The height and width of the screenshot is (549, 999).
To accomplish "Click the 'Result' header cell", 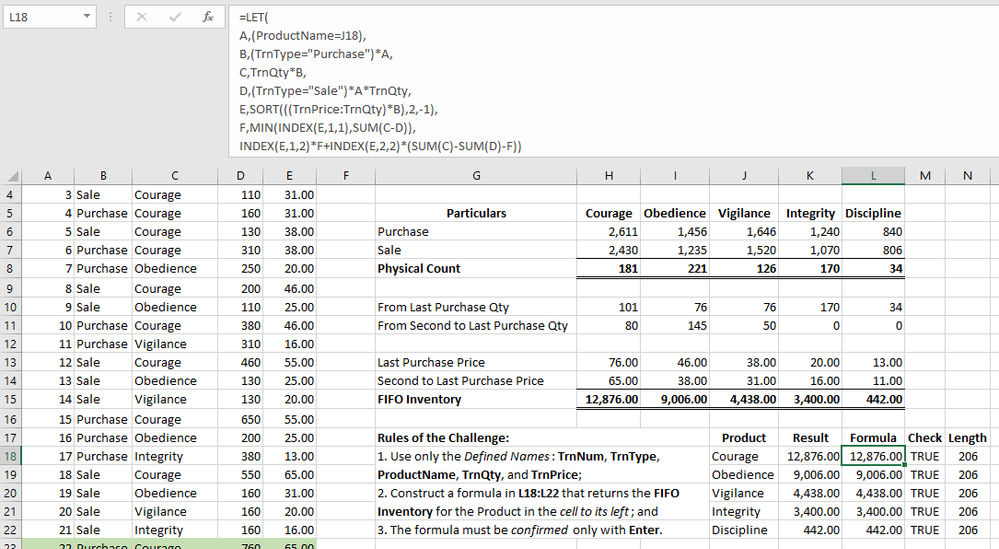I will [x=810, y=438].
